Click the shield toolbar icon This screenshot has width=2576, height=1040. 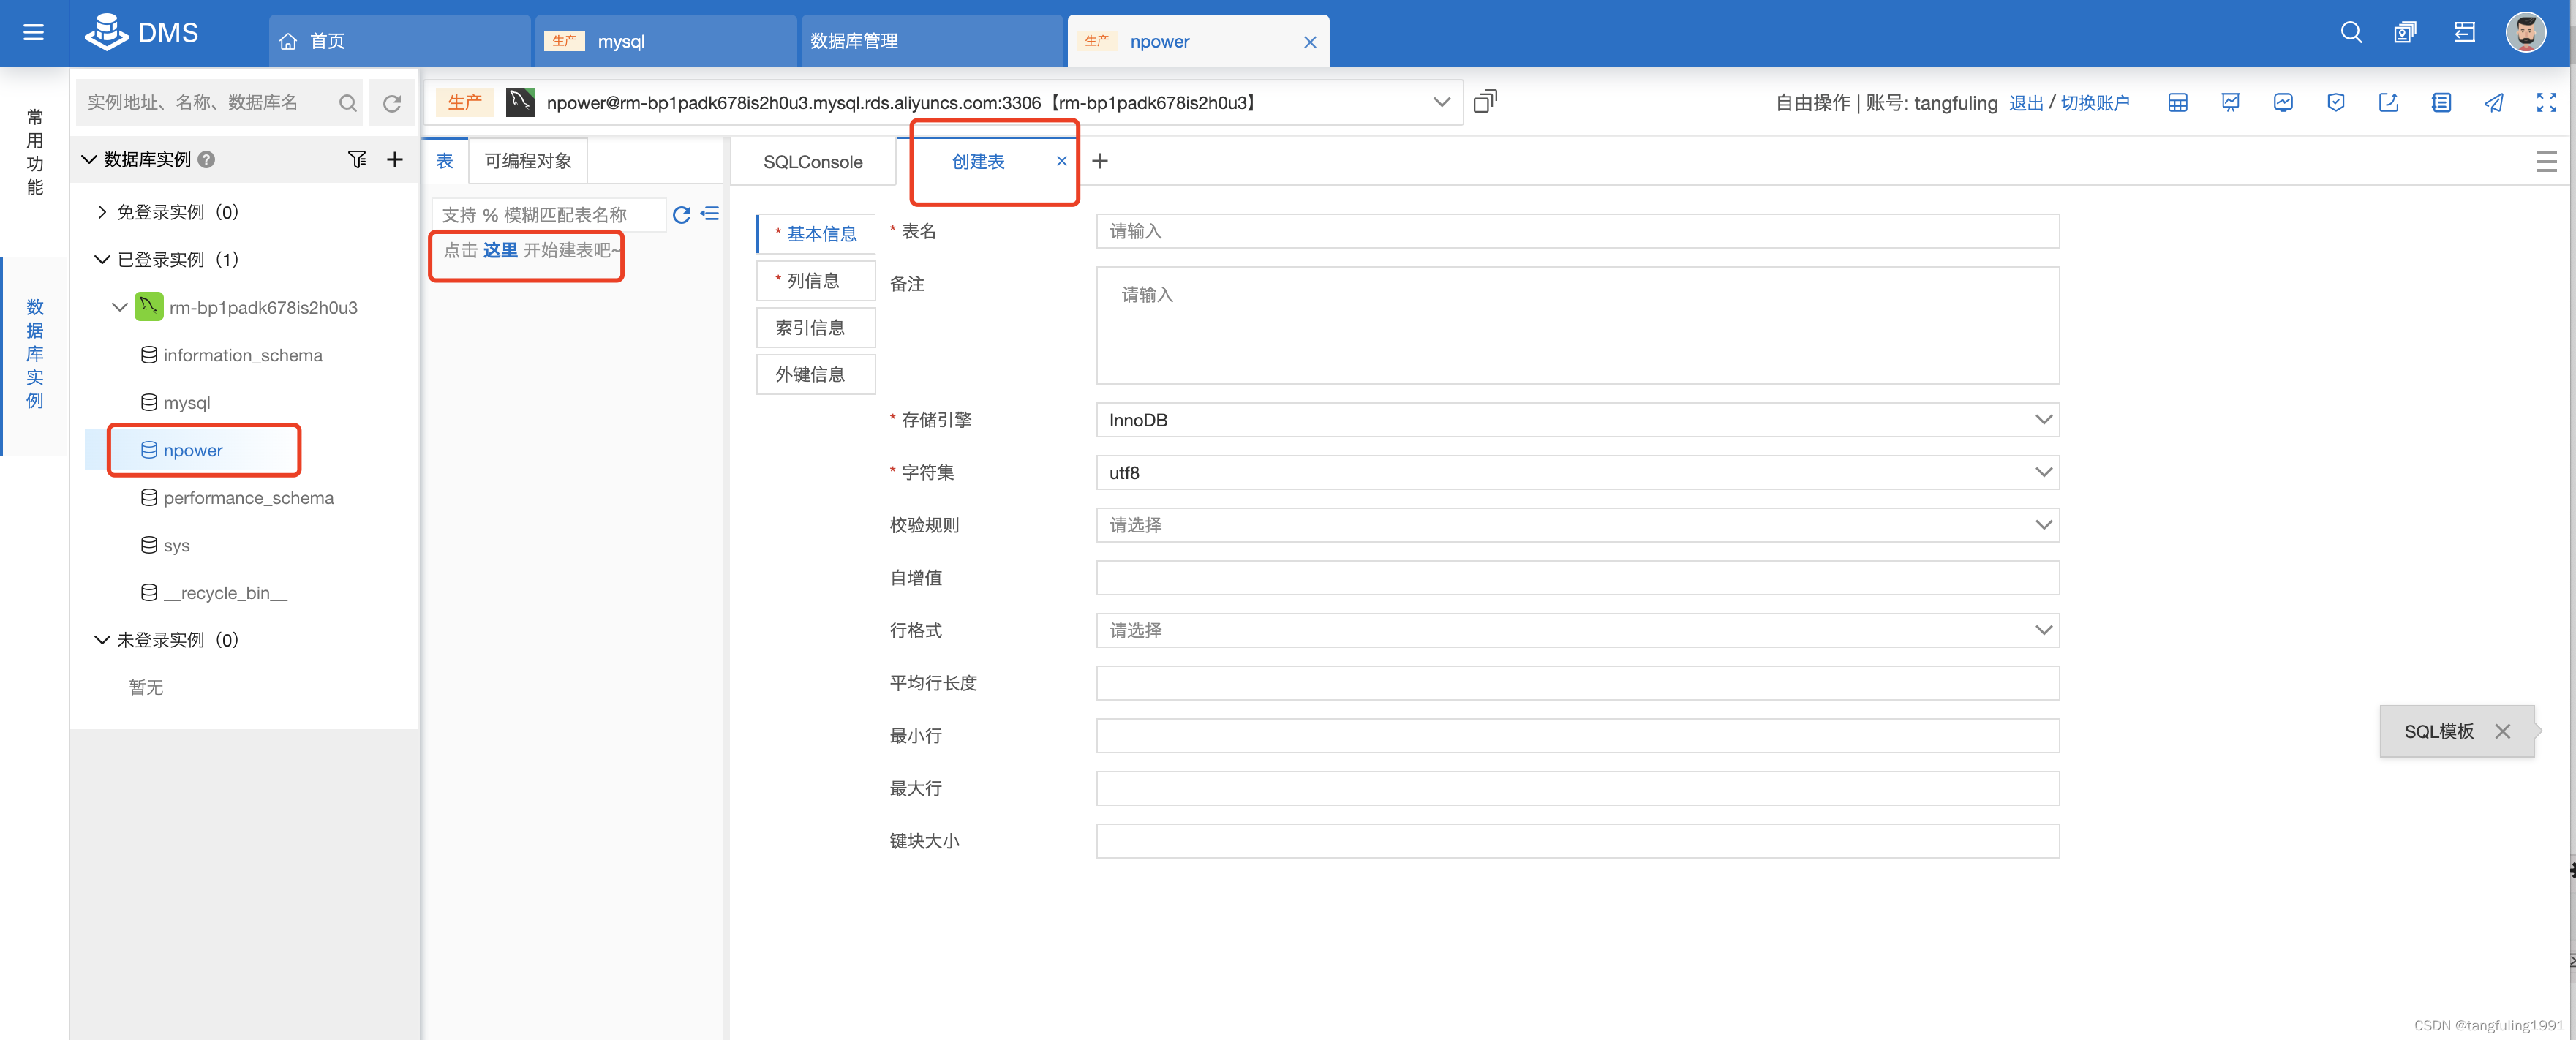(2336, 102)
